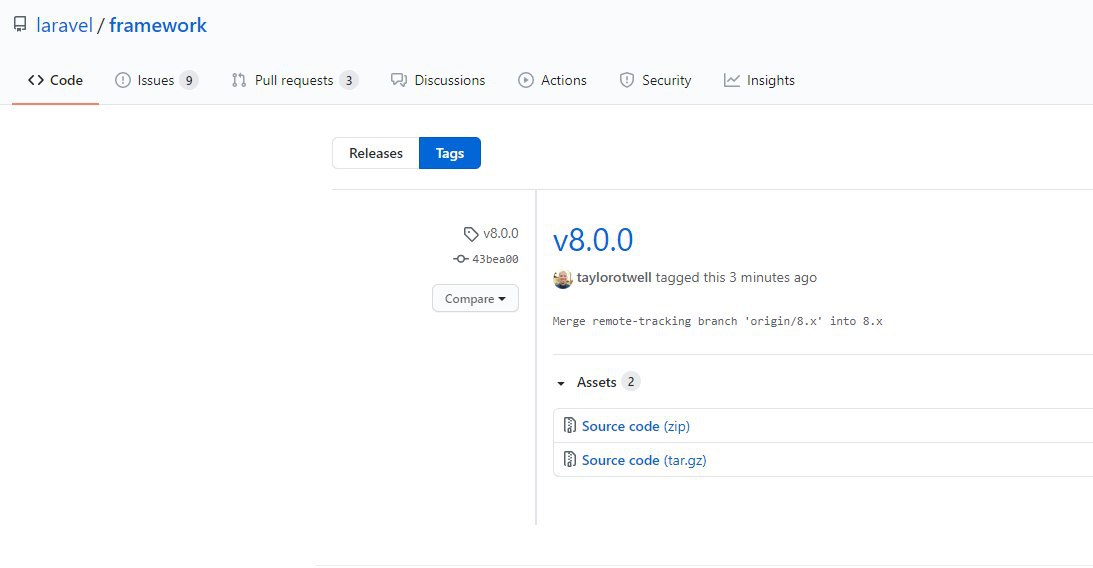The width and height of the screenshot is (1093, 568).
Task: Click the Issues circle icon
Action: coord(123,80)
